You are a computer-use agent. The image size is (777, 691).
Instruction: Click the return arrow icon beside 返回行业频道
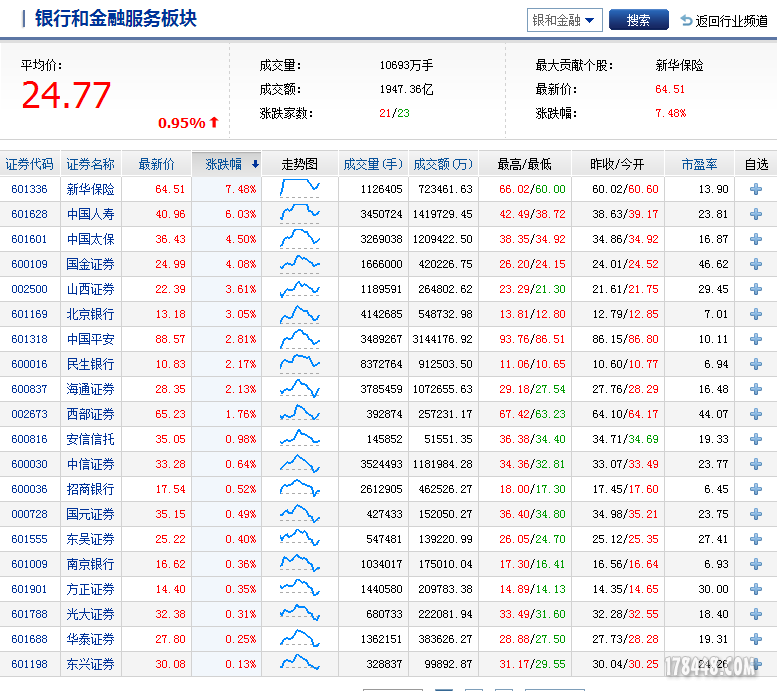point(686,21)
